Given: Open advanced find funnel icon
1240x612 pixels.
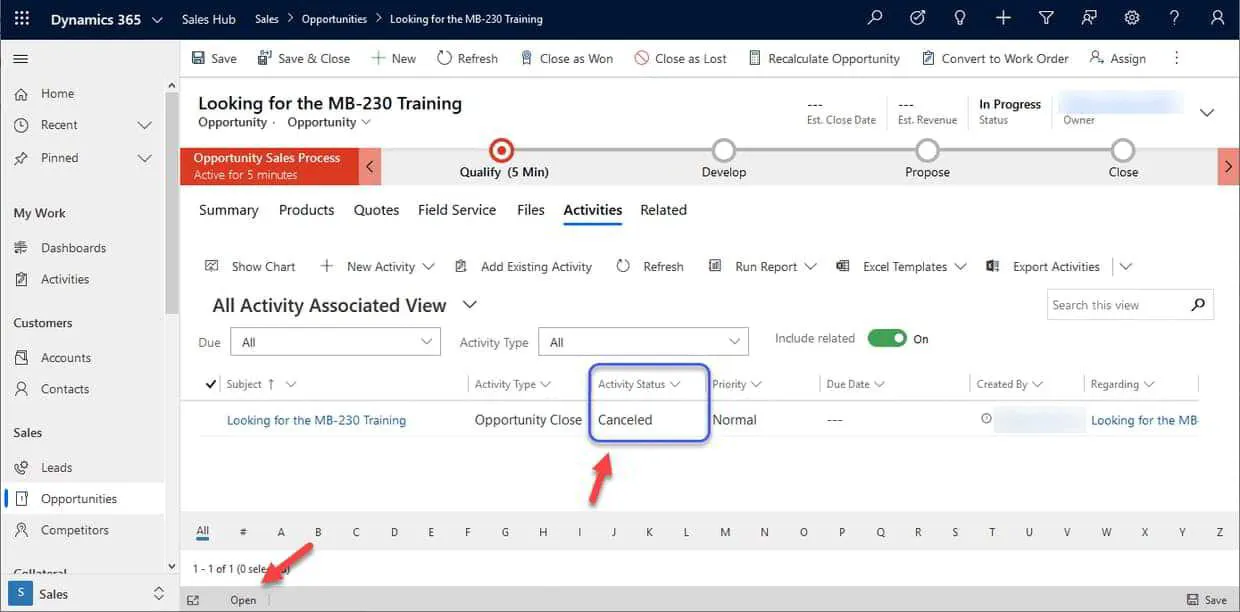Looking at the screenshot, I should (1046, 18).
